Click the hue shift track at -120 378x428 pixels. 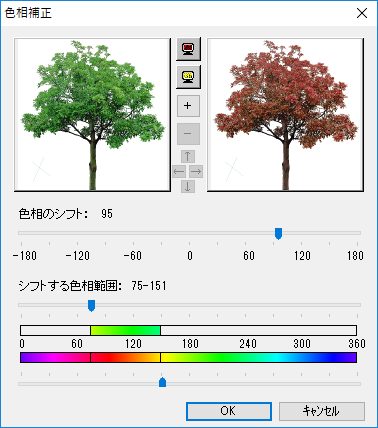pyautogui.click(x=78, y=233)
